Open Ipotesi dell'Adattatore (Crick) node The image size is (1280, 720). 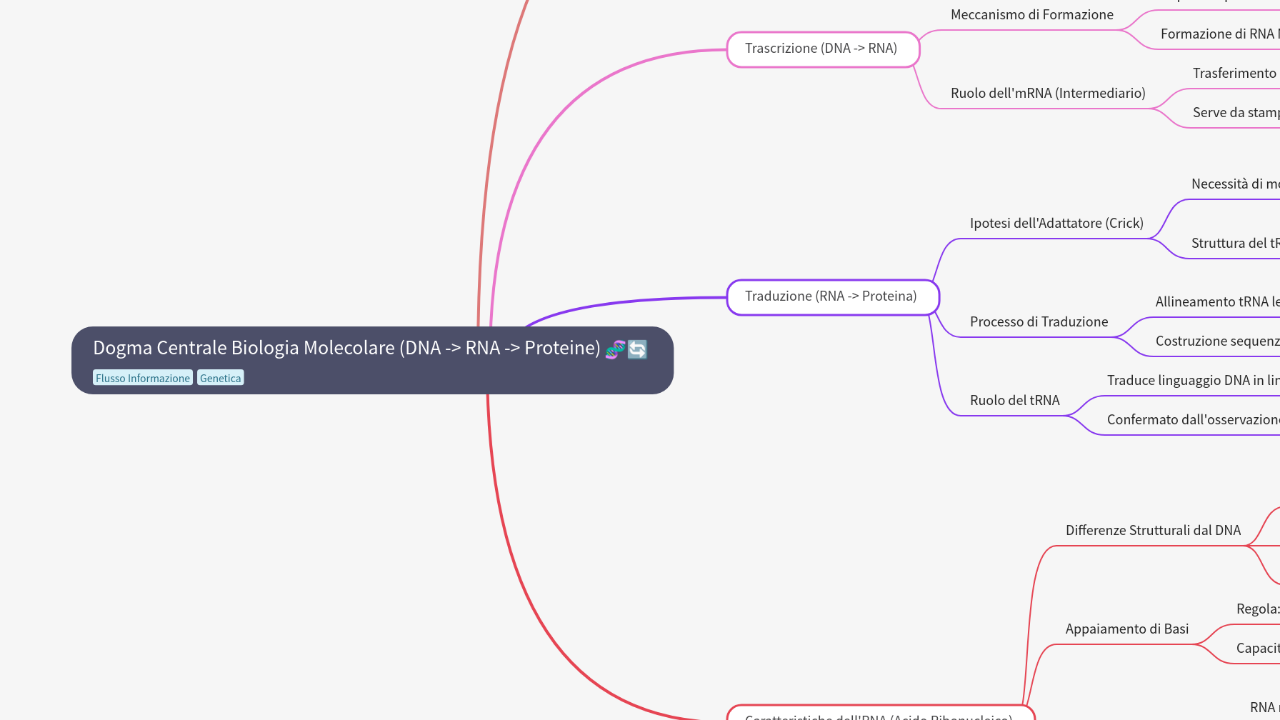(x=1056, y=223)
